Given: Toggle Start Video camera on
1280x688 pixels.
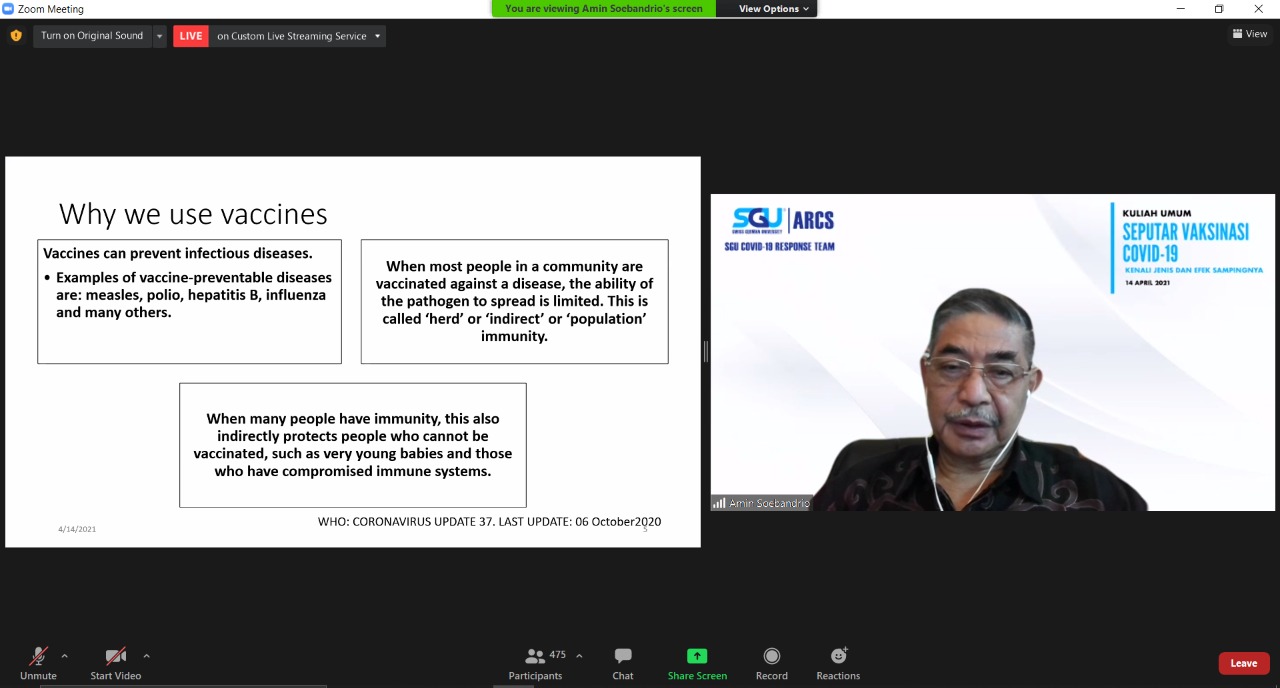Looking at the screenshot, I should (x=116, y=657).
